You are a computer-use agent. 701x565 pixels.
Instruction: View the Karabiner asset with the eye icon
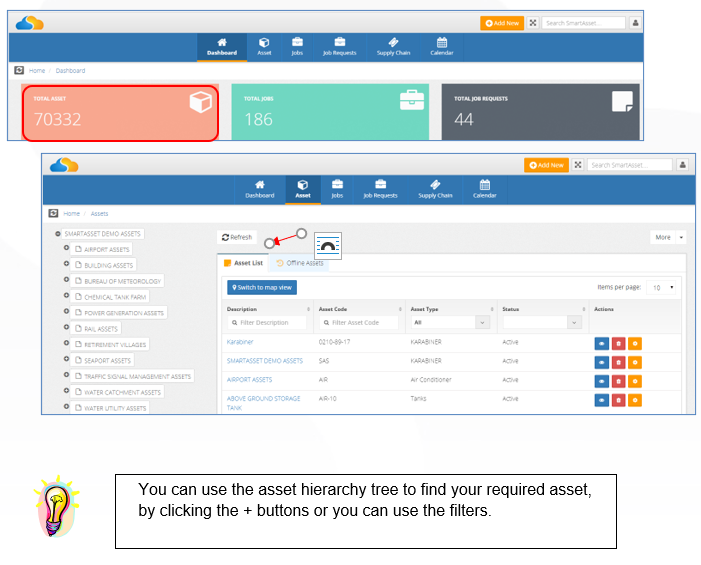601,343
